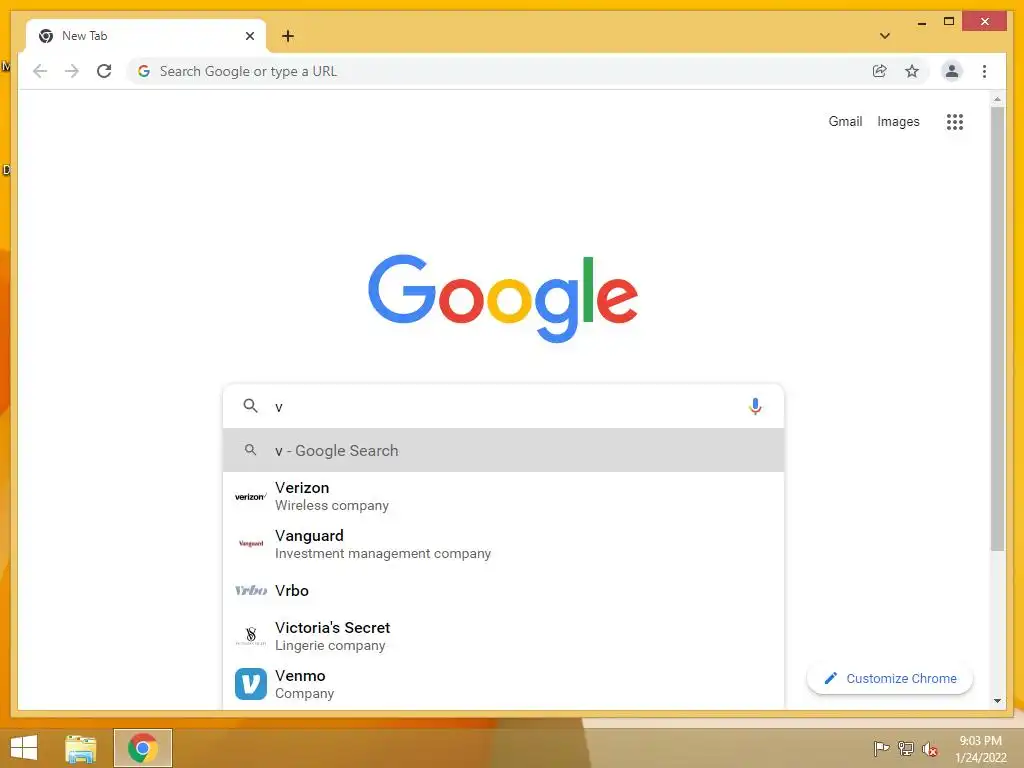The width and height of the screenshot is (1024, 768).
Task: Click the forward navigation arrow
Action: pyautogui.click(x=72, y=71)
